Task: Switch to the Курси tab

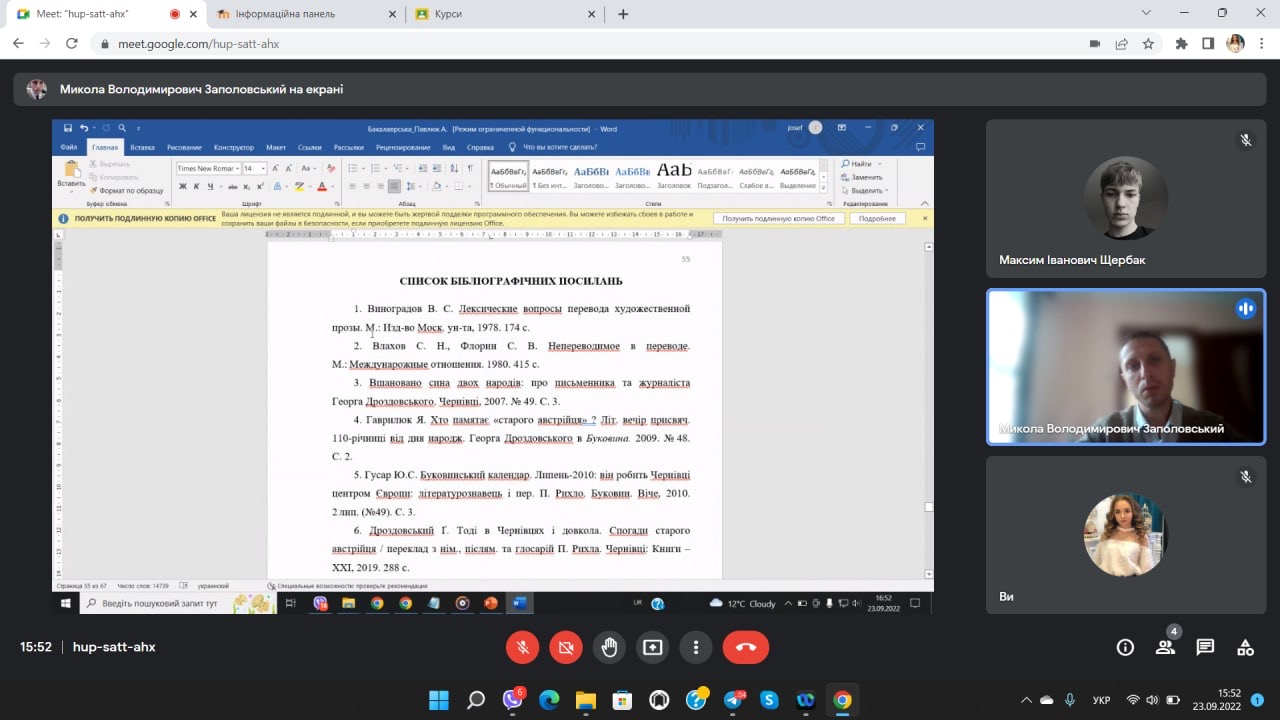Action: pos(500,14)
